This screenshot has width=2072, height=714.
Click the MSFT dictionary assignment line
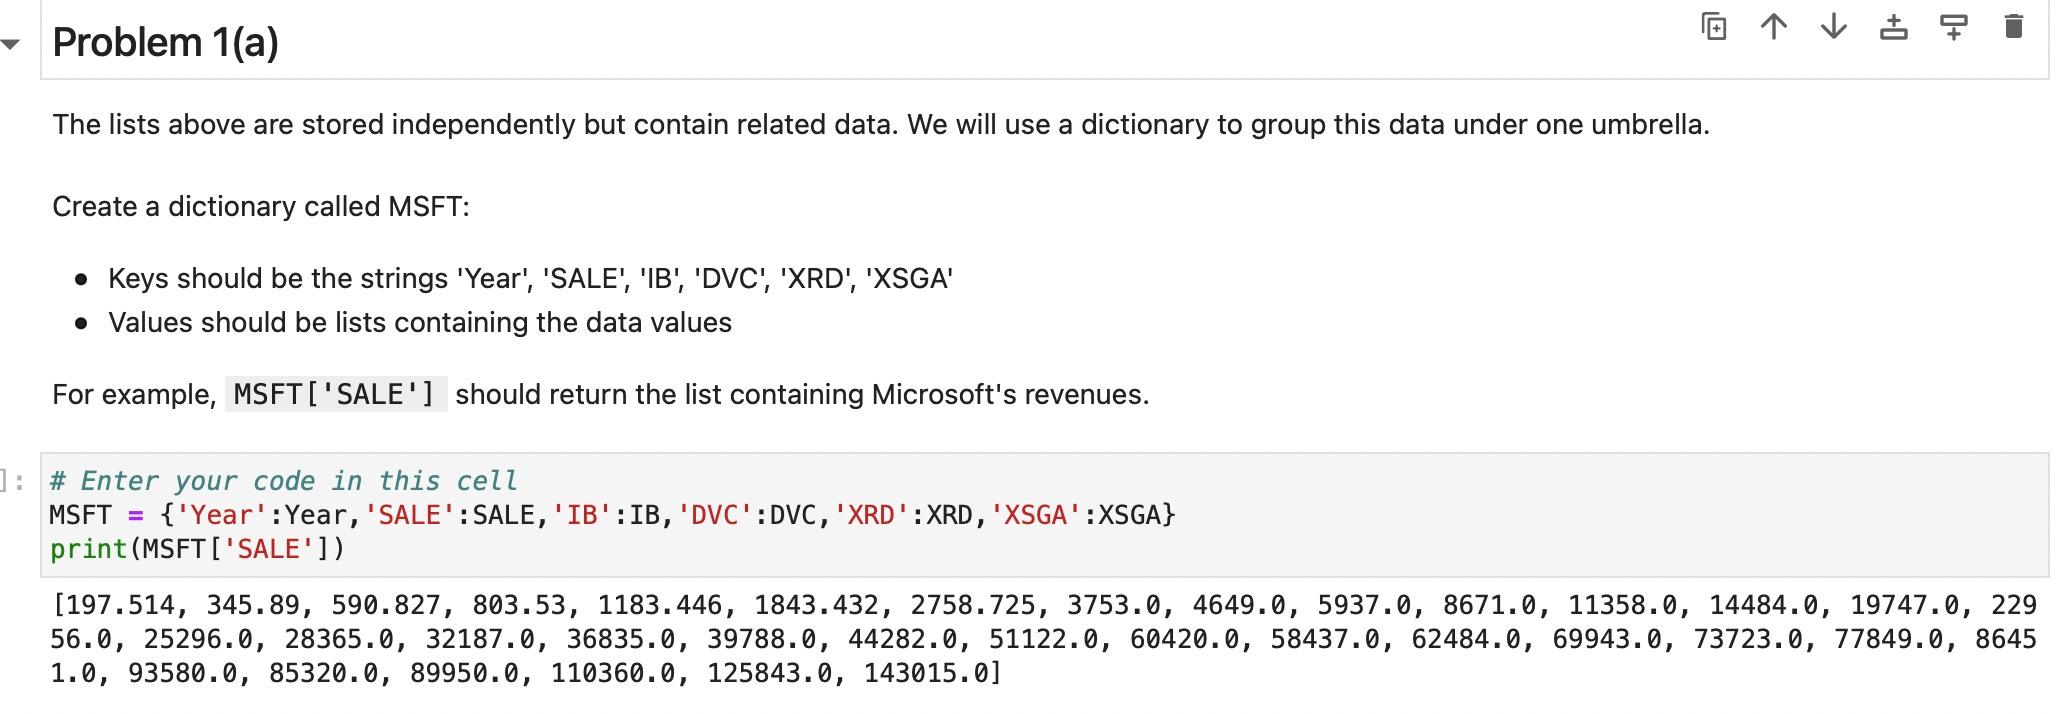point(612,515)
